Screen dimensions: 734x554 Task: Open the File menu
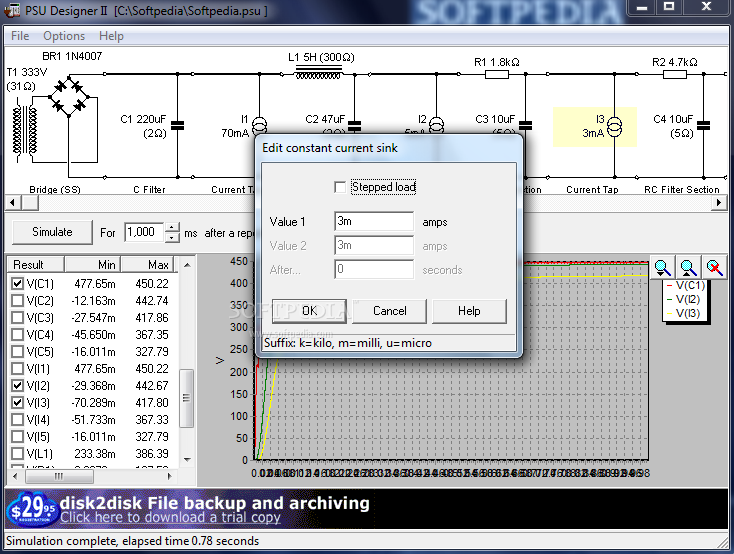pos(20,36)
